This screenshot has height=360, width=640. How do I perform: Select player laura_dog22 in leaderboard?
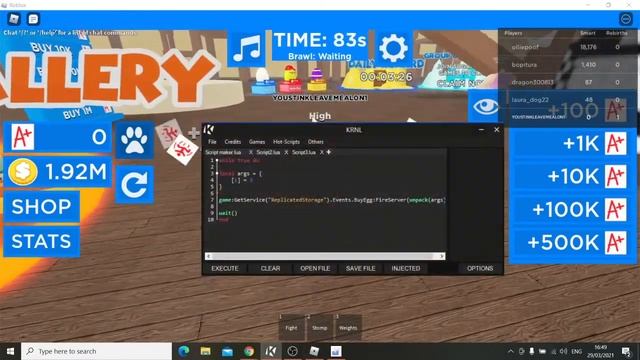[567, 100]
